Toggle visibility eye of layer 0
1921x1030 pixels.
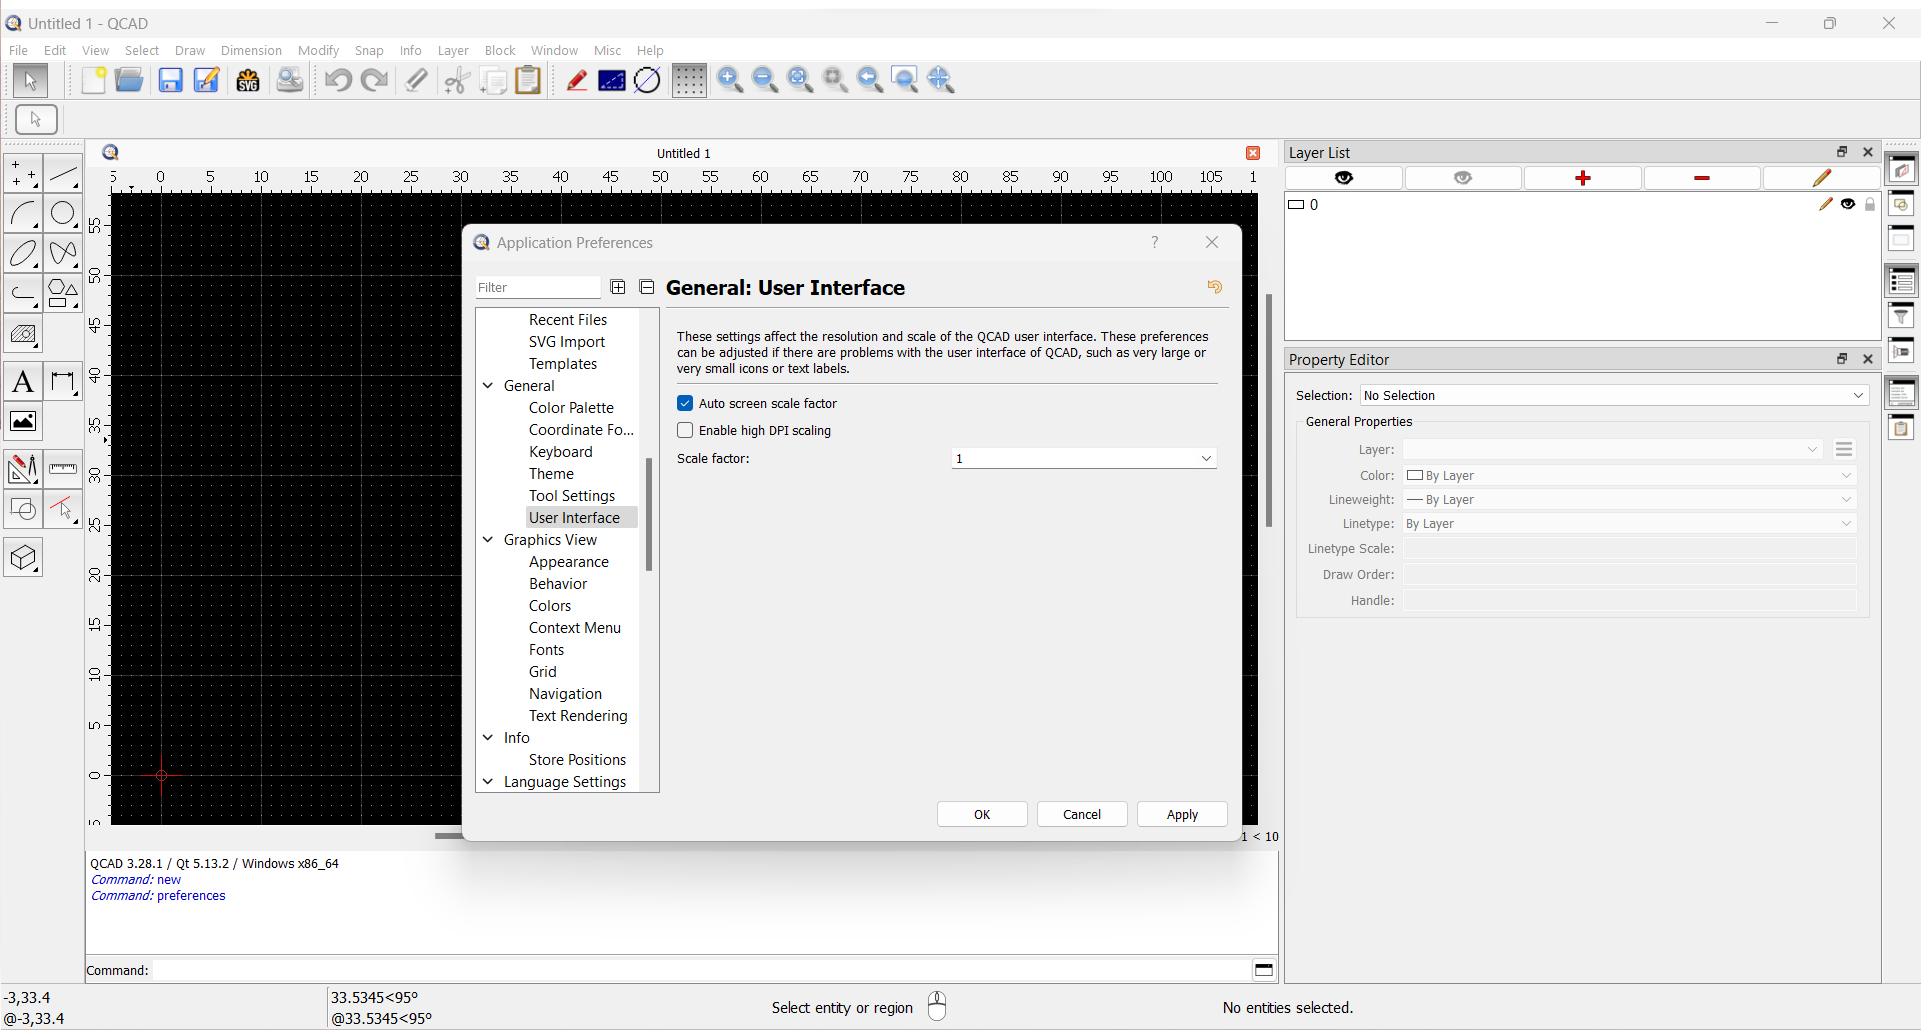pos(1848,204)
